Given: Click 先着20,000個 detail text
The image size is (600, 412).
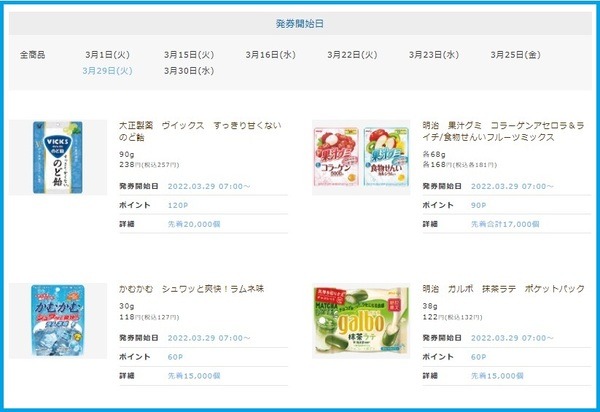Looking at the screenshot, I should coord(194,224).
